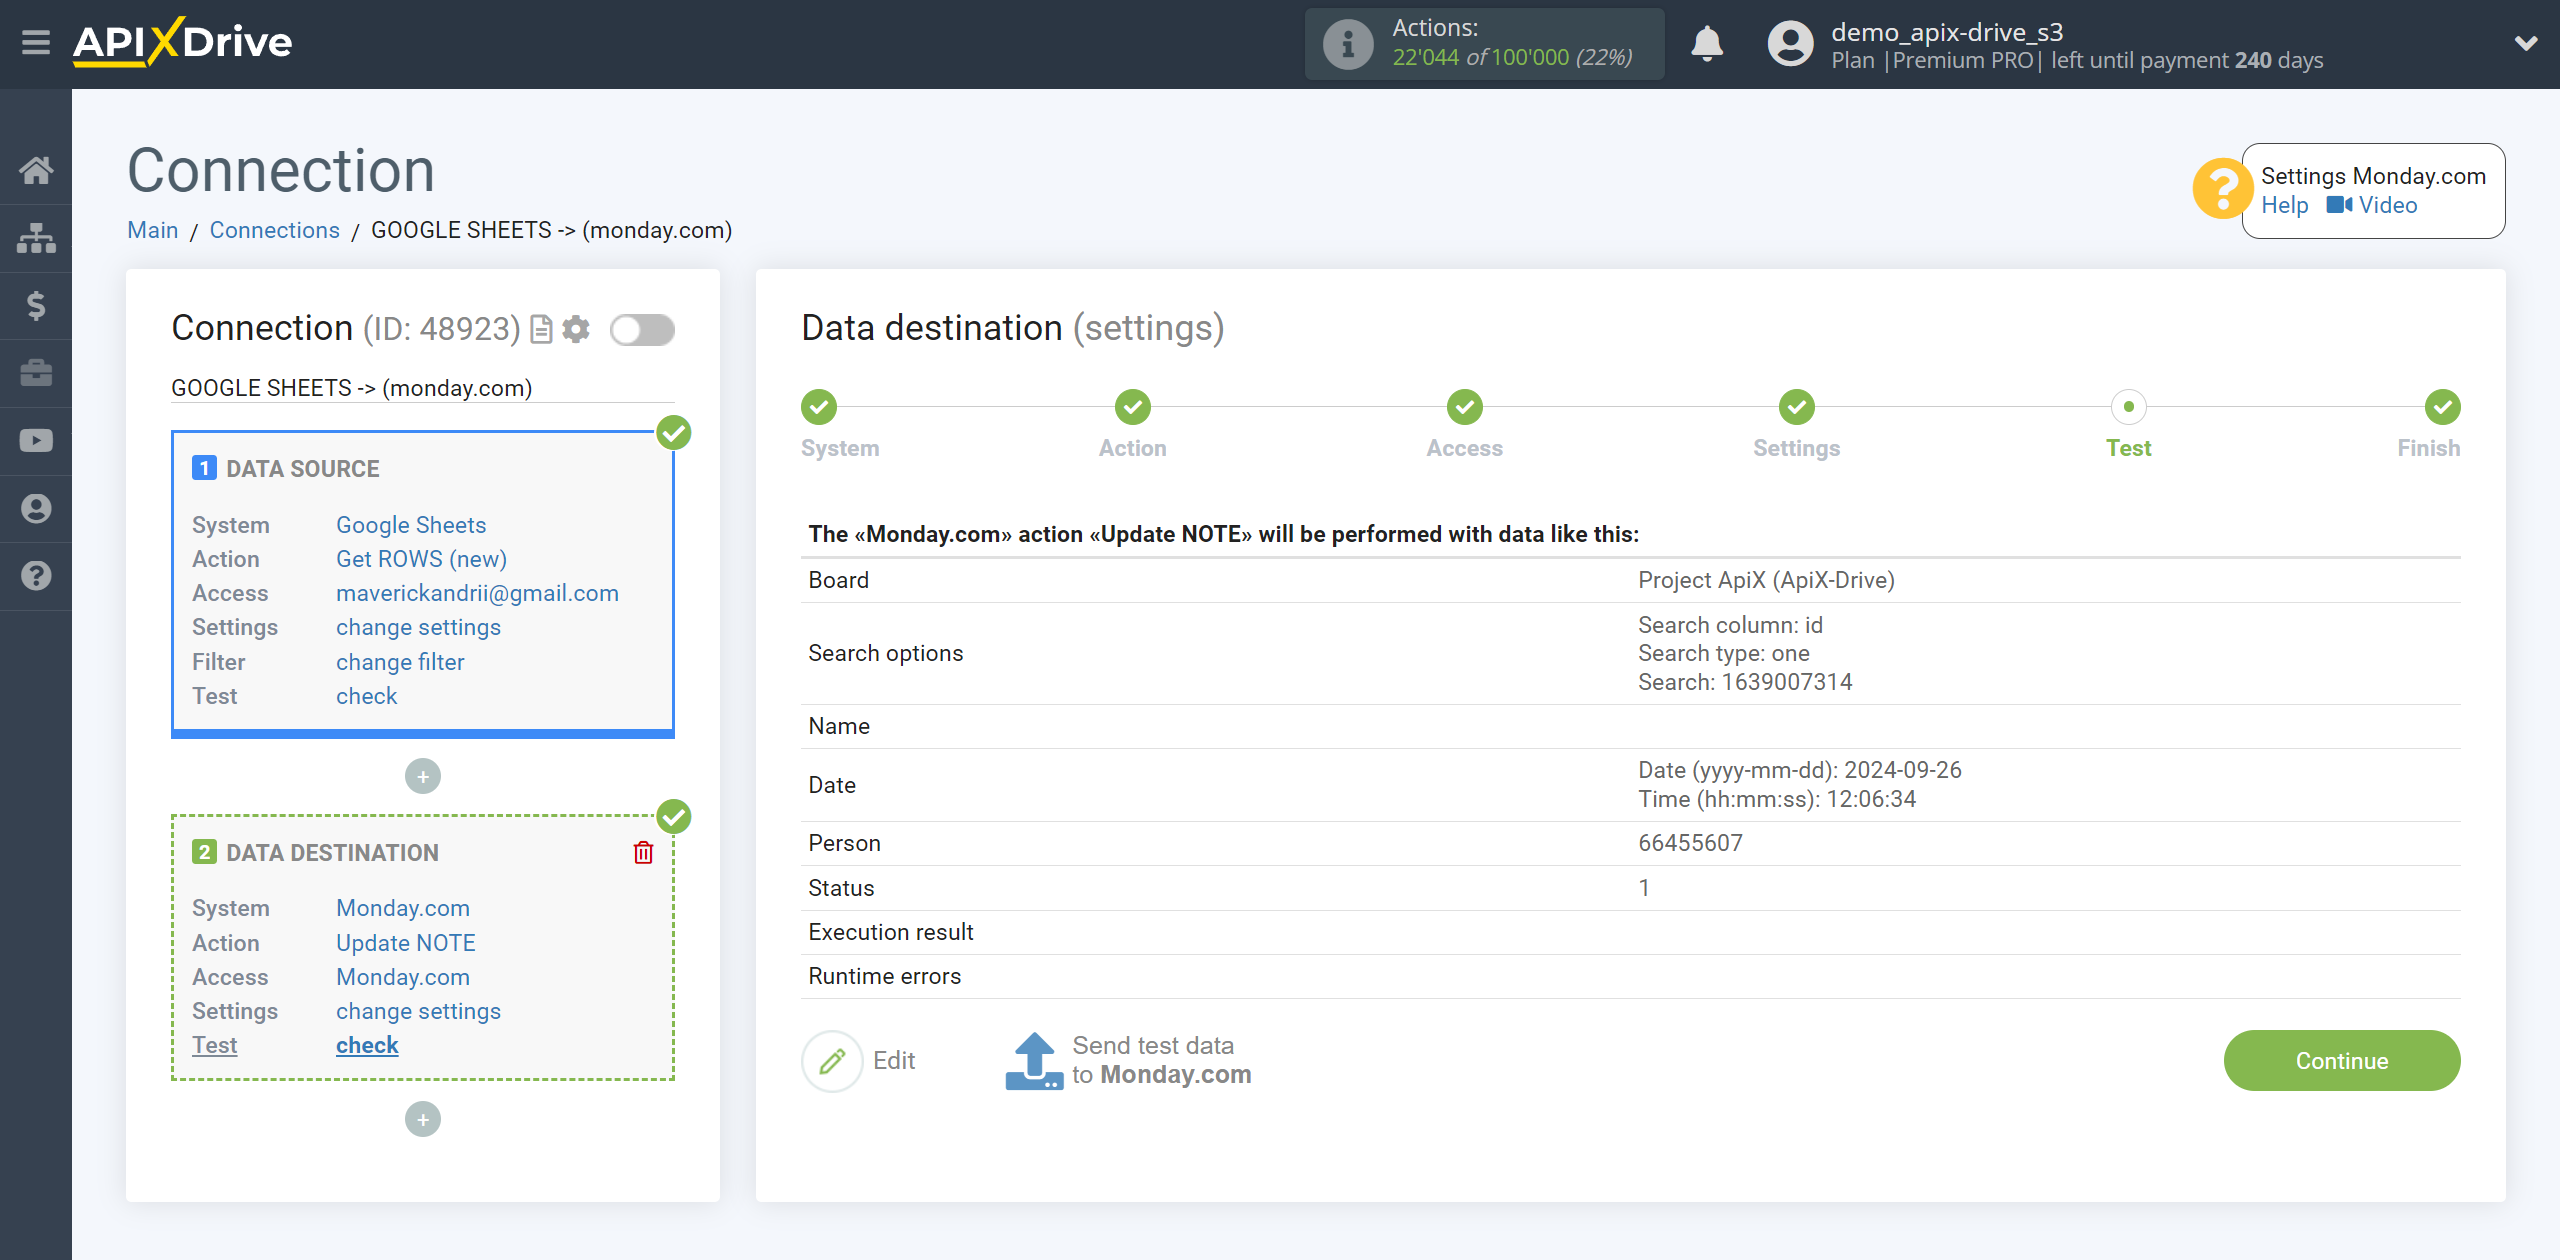Add step below Data Destination
Viewport: 2560px width, 1260px height.
[423, 1119]
